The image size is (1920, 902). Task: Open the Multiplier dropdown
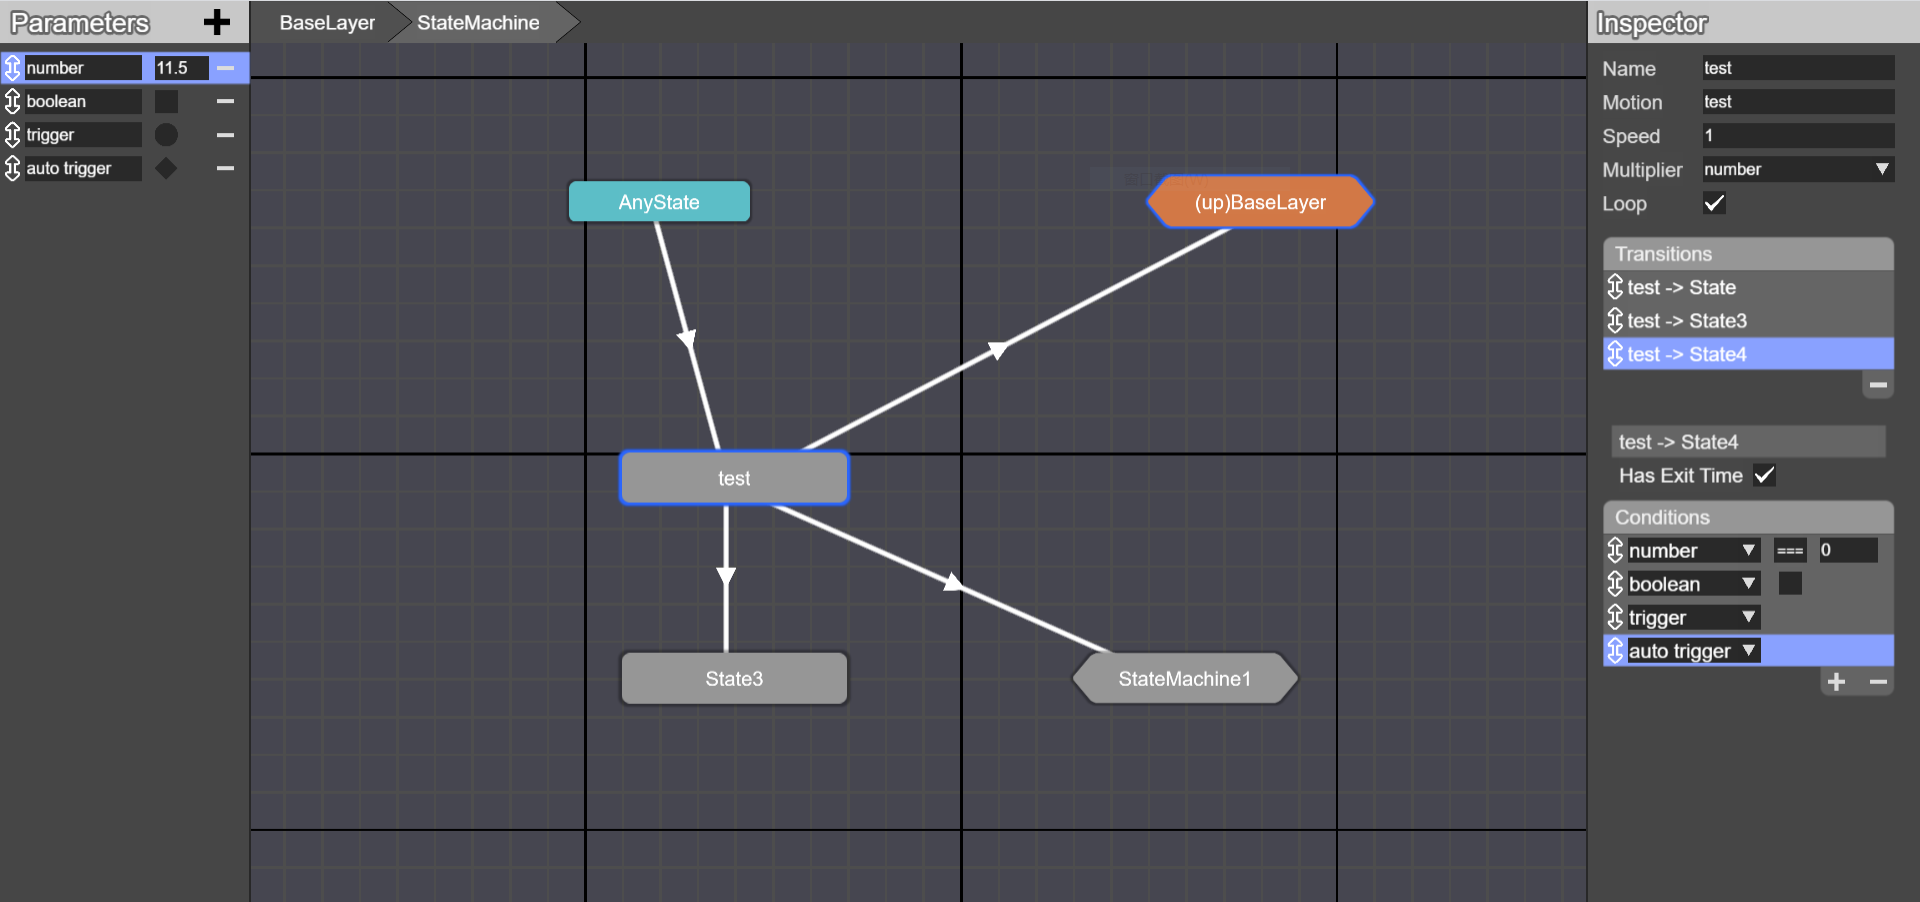[x=1880, y=169]
